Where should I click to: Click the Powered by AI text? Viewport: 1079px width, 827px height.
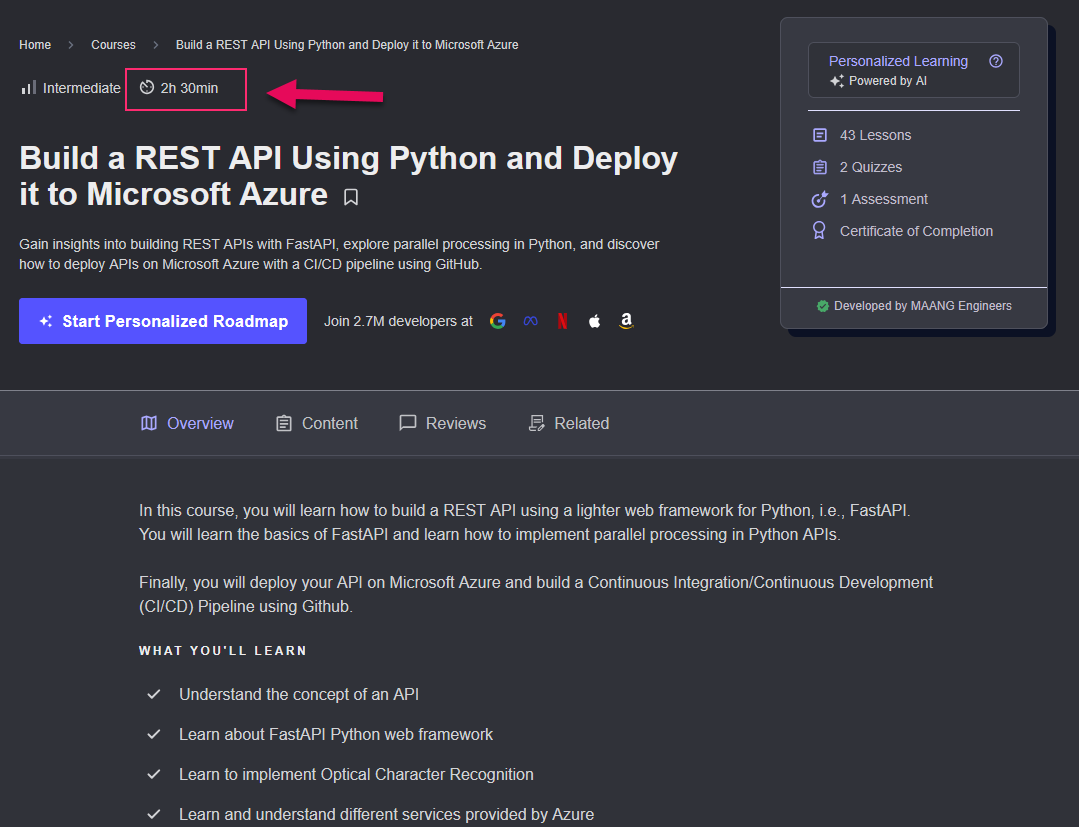point(888,81)
